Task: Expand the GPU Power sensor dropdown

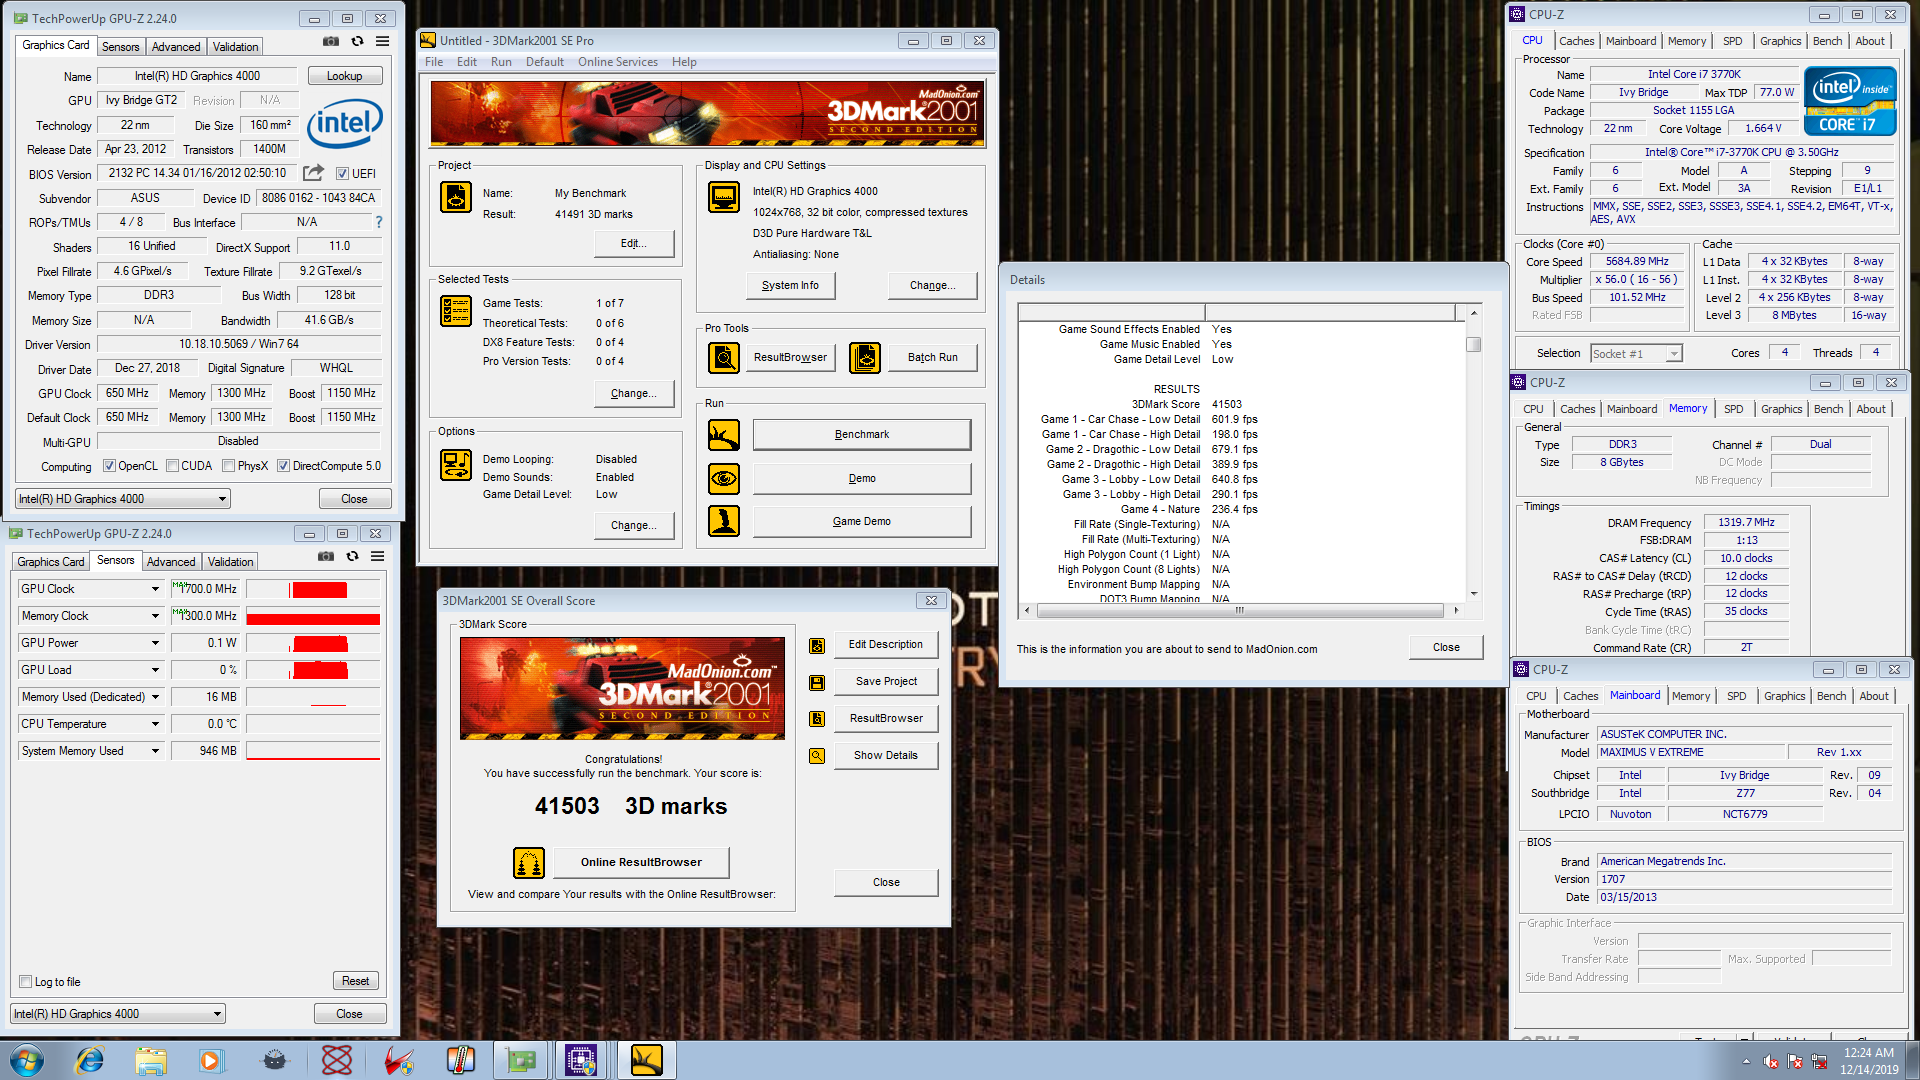Action: [155, 643]
